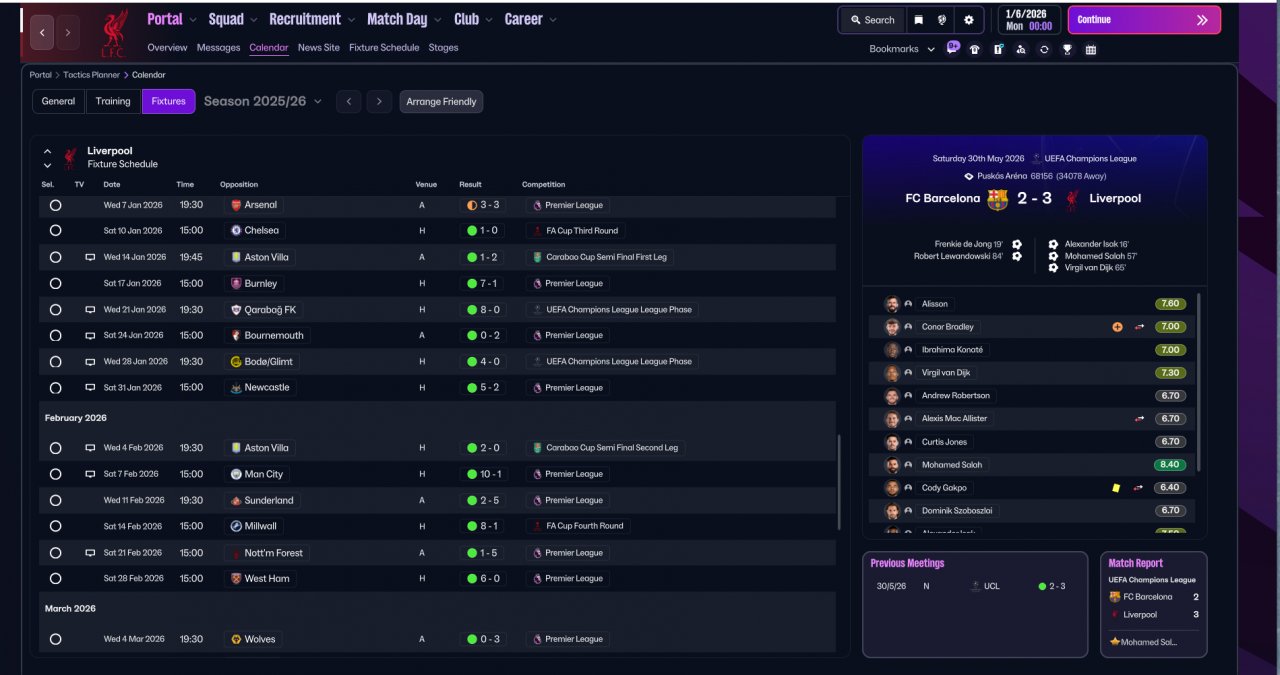Click the scouting magnifier person icon
Image resolution: width=1280 pixels, height=675 pixels.
click(x=1021, y=49)
